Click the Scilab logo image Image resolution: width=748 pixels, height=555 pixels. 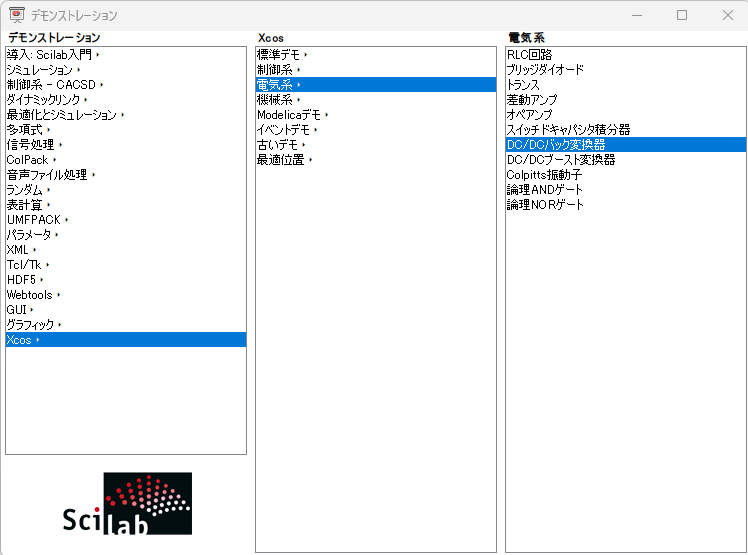(x=127, y=503)
